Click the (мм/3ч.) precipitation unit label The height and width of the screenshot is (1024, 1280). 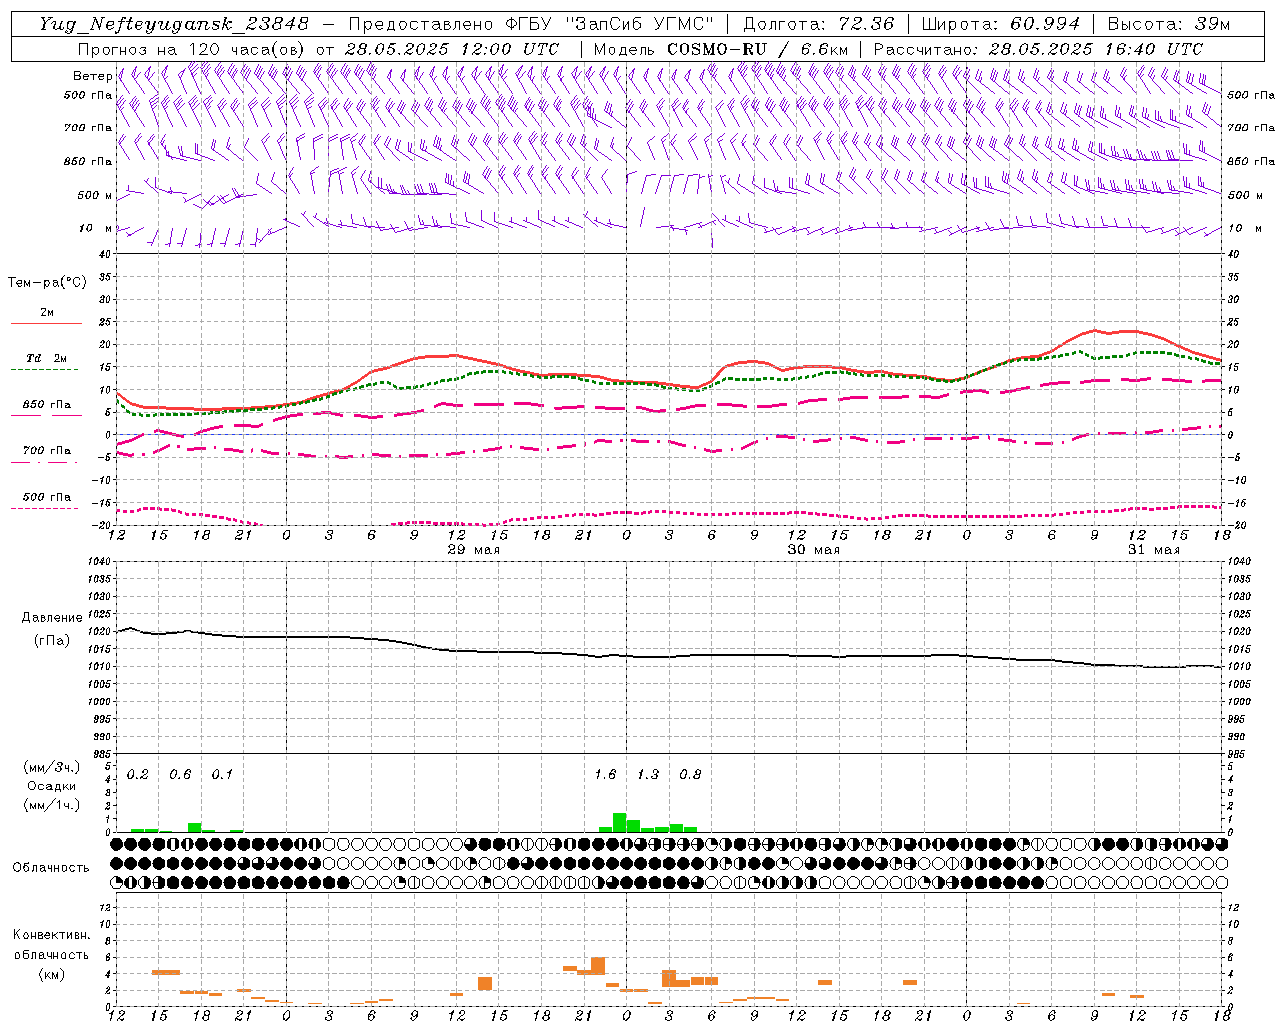click(x=51, y=767)
